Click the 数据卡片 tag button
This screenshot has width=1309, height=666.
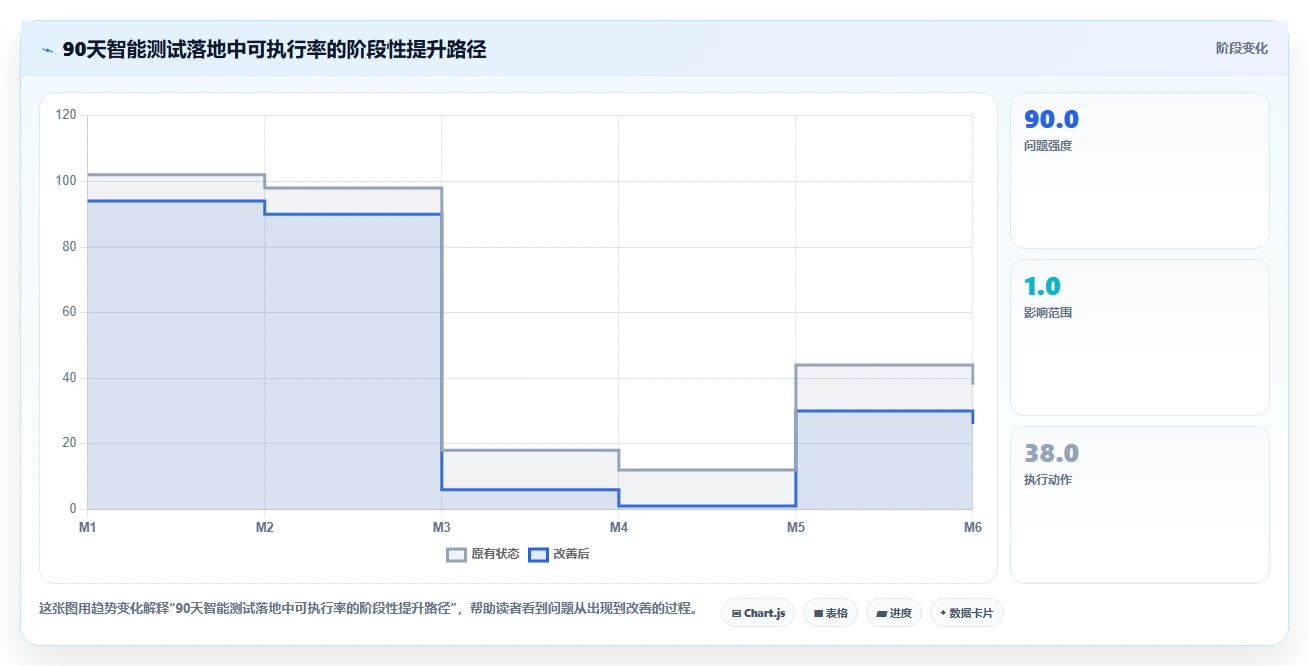coord(966,613)
